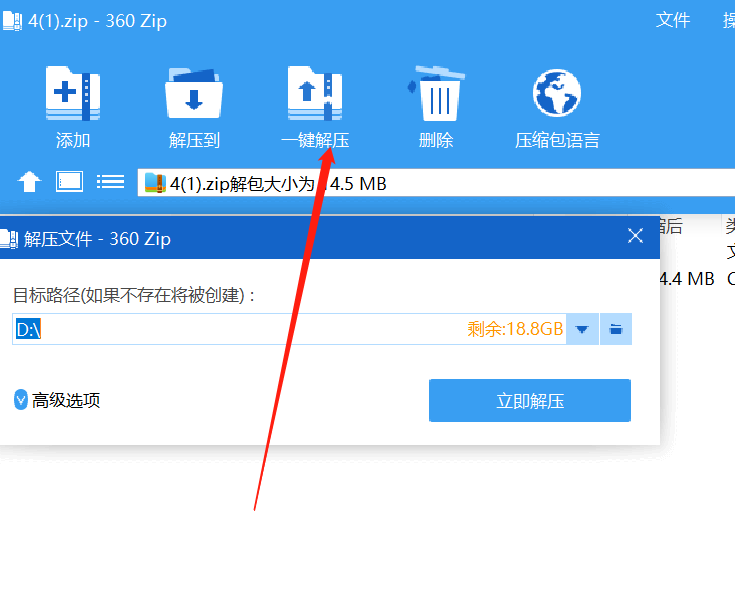
Task: Expand 高级选项 advanced options
Action: tap(57, 400)
